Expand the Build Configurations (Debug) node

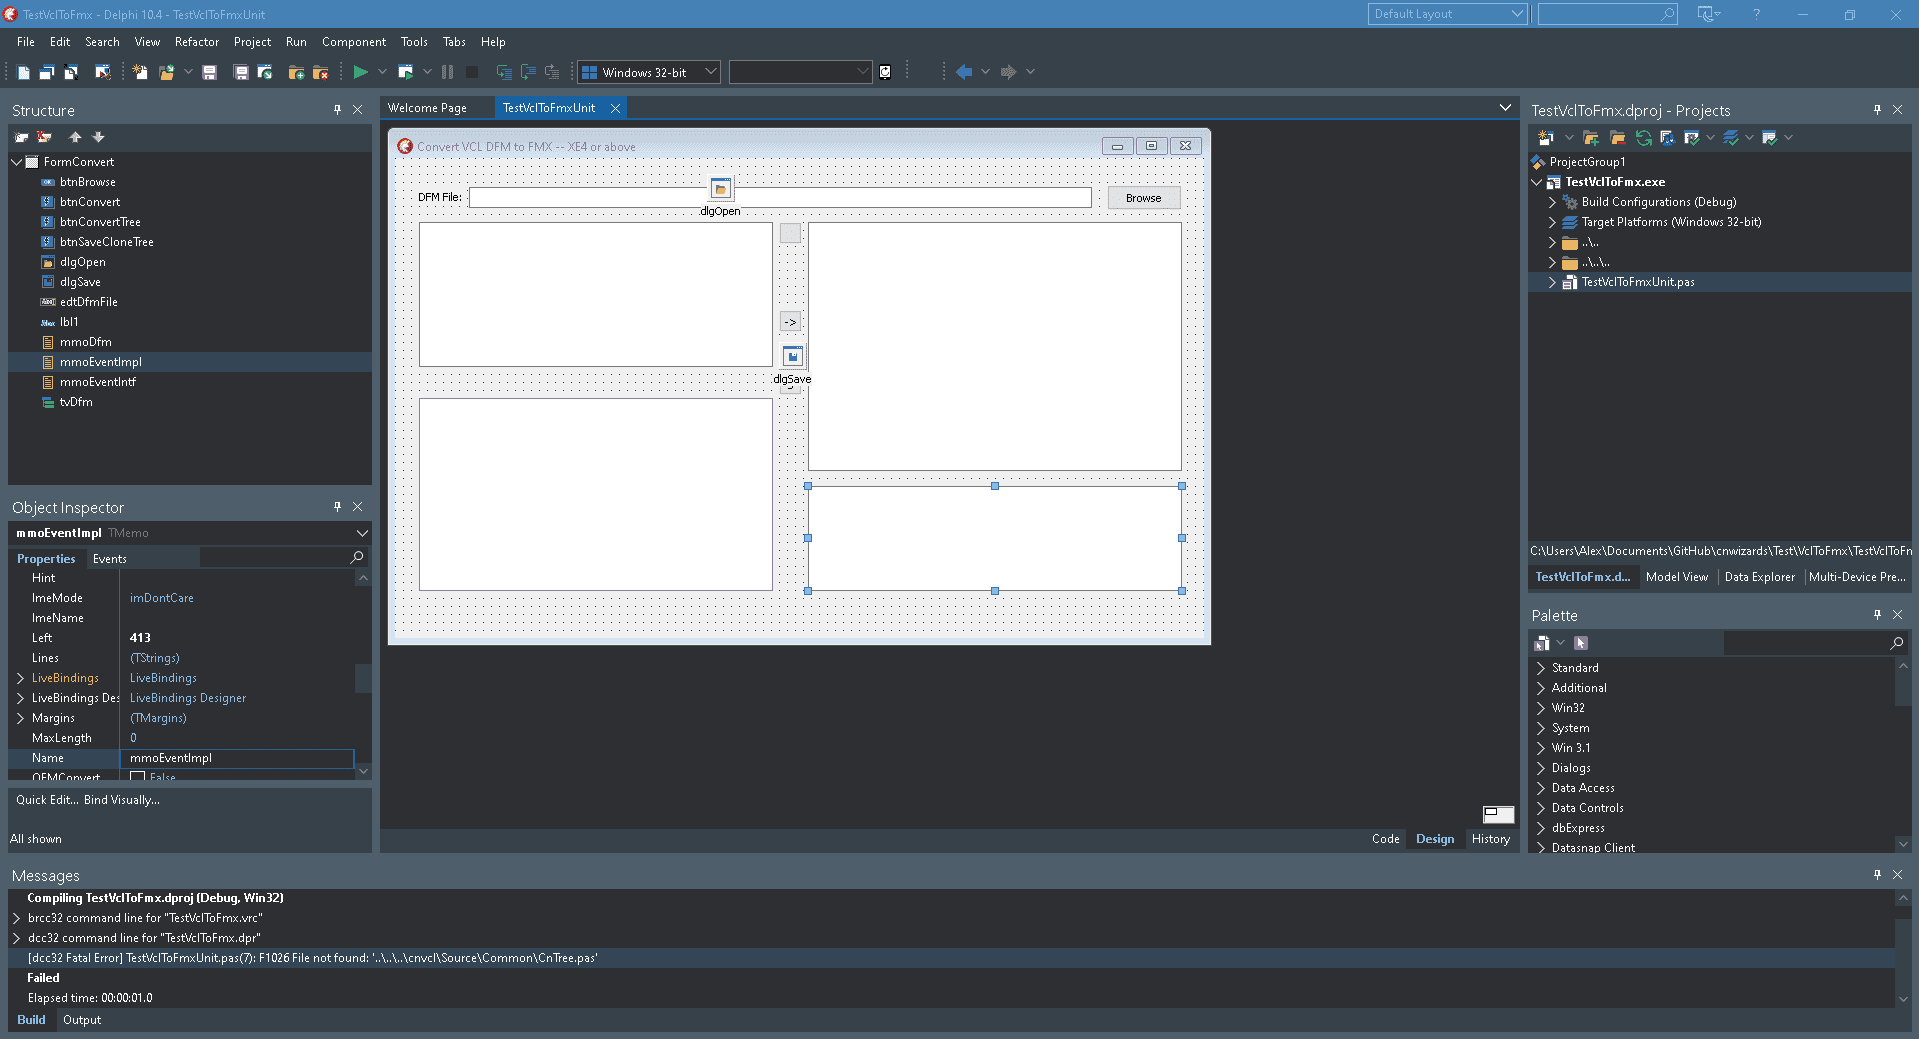[x=1552, y=202]
